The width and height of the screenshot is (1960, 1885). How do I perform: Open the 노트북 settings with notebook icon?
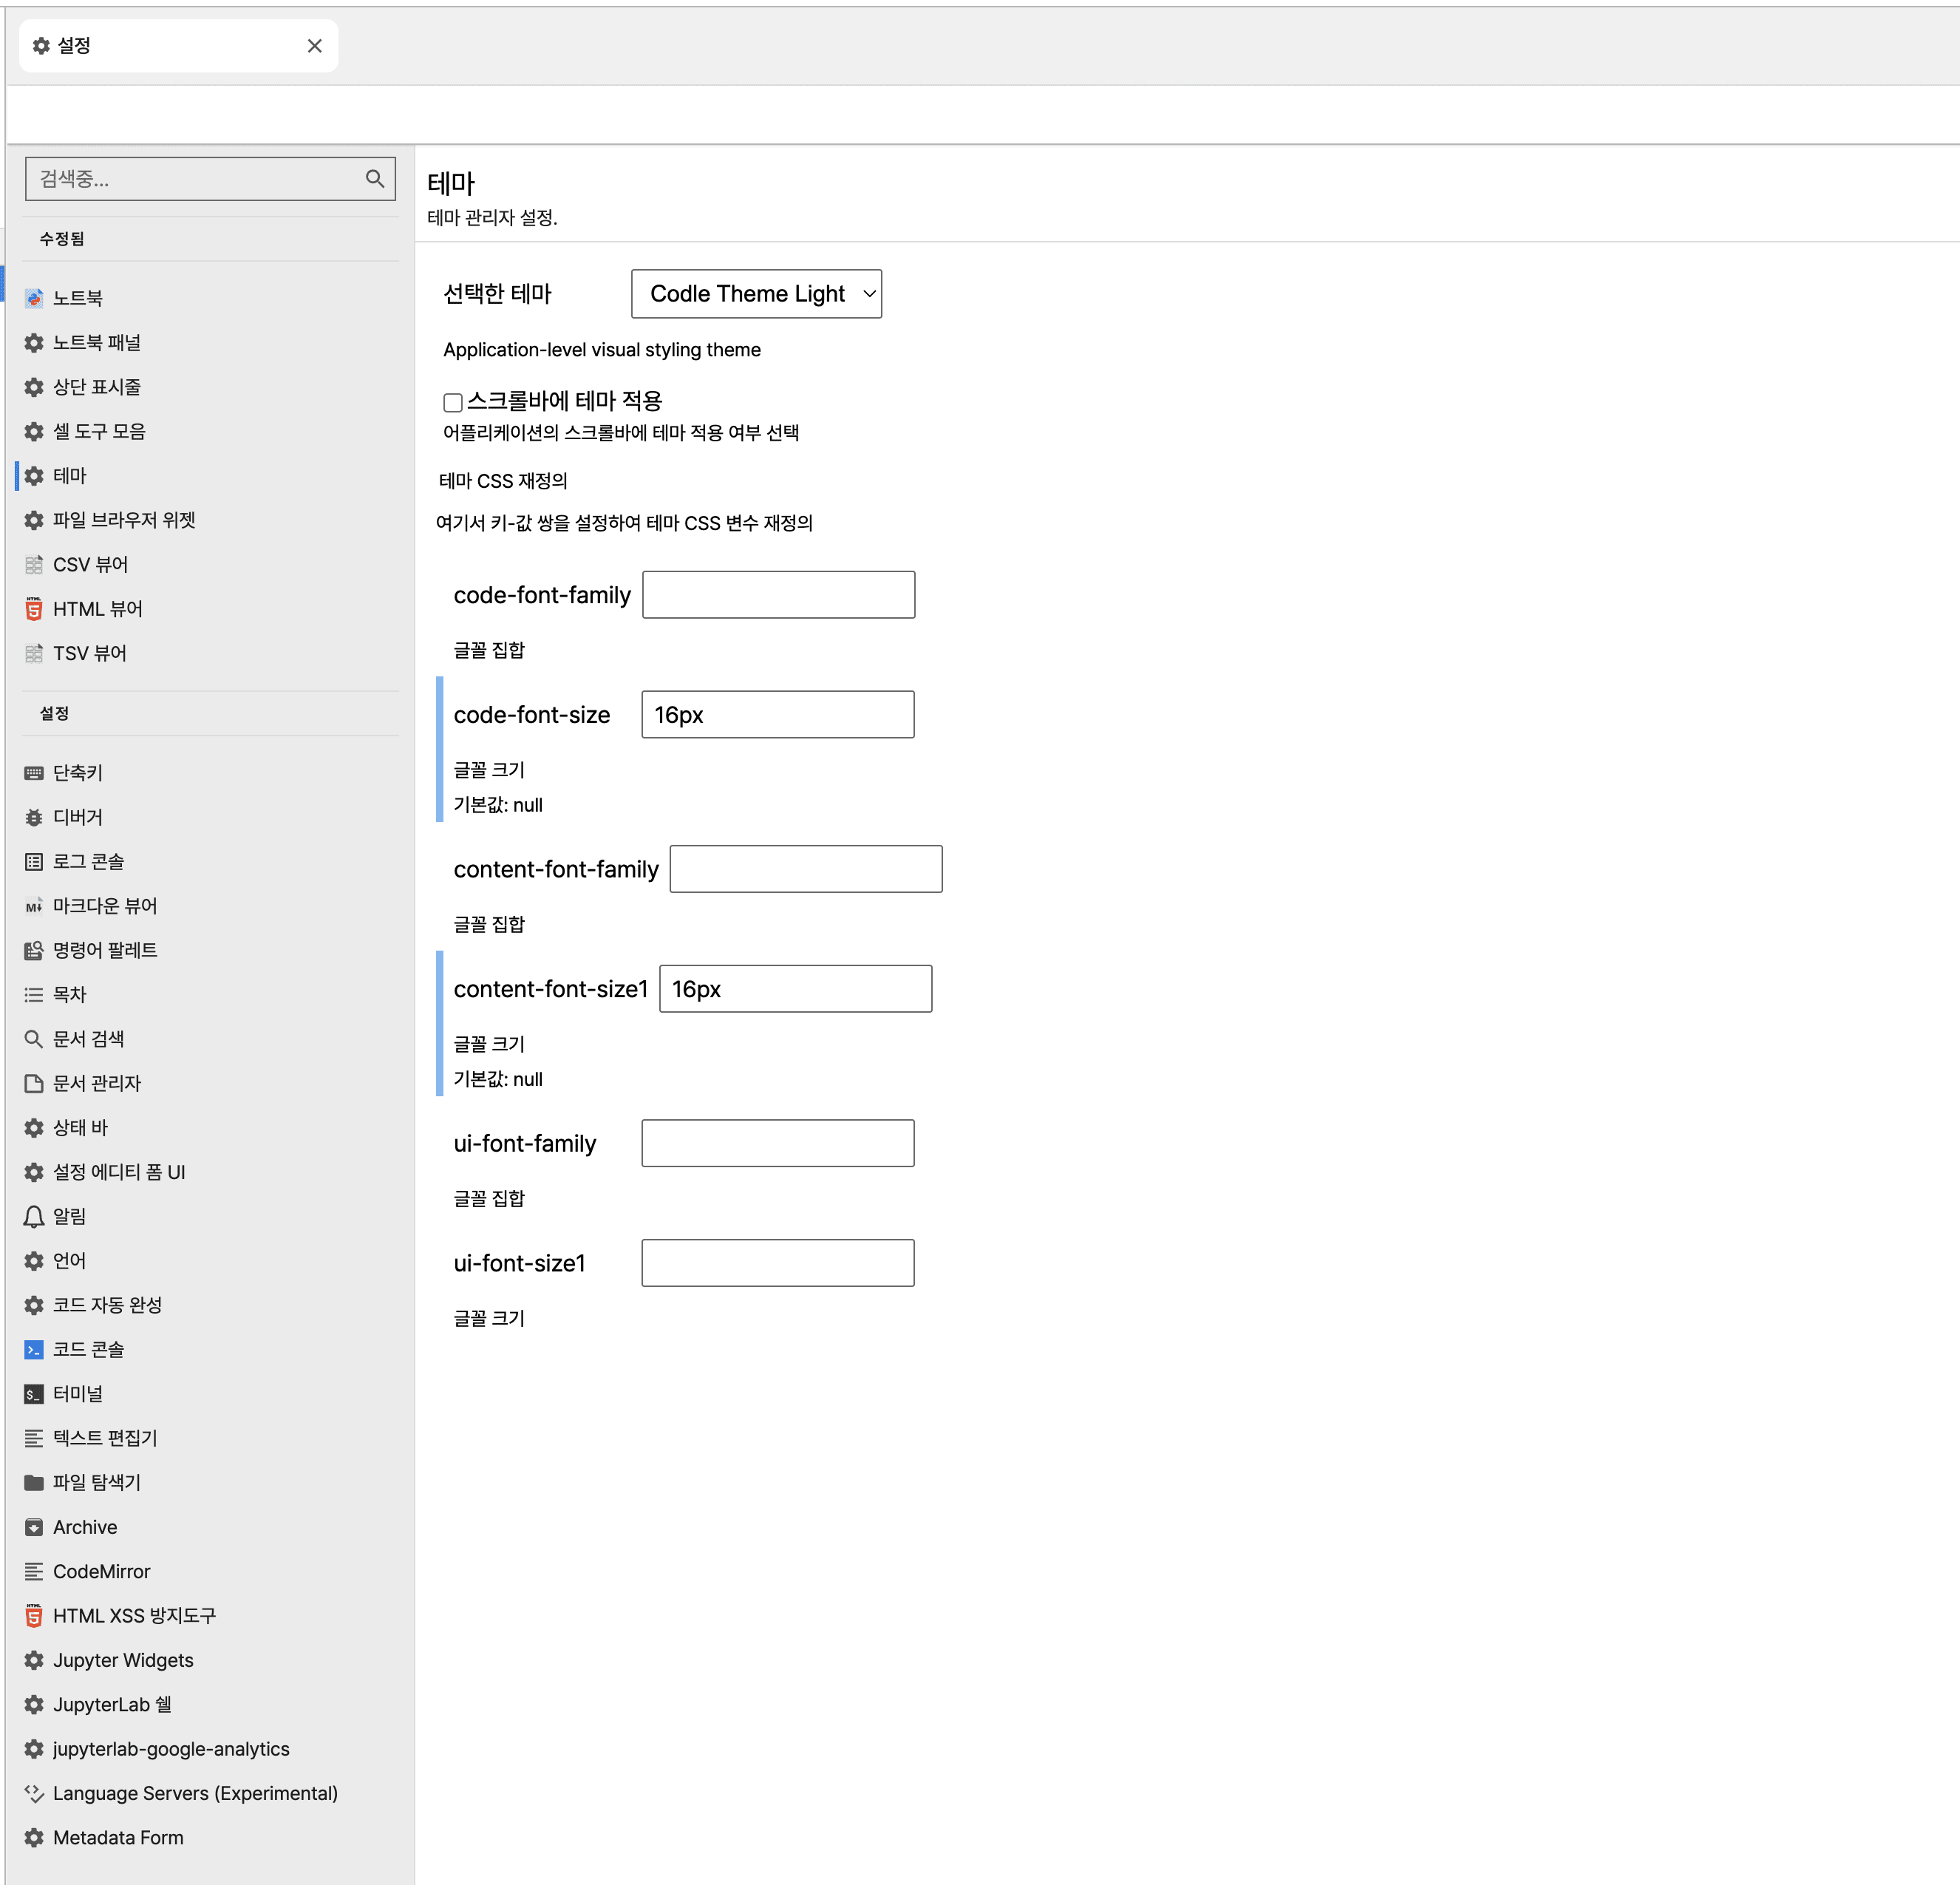pyautogui.click(x=34, y=298)
